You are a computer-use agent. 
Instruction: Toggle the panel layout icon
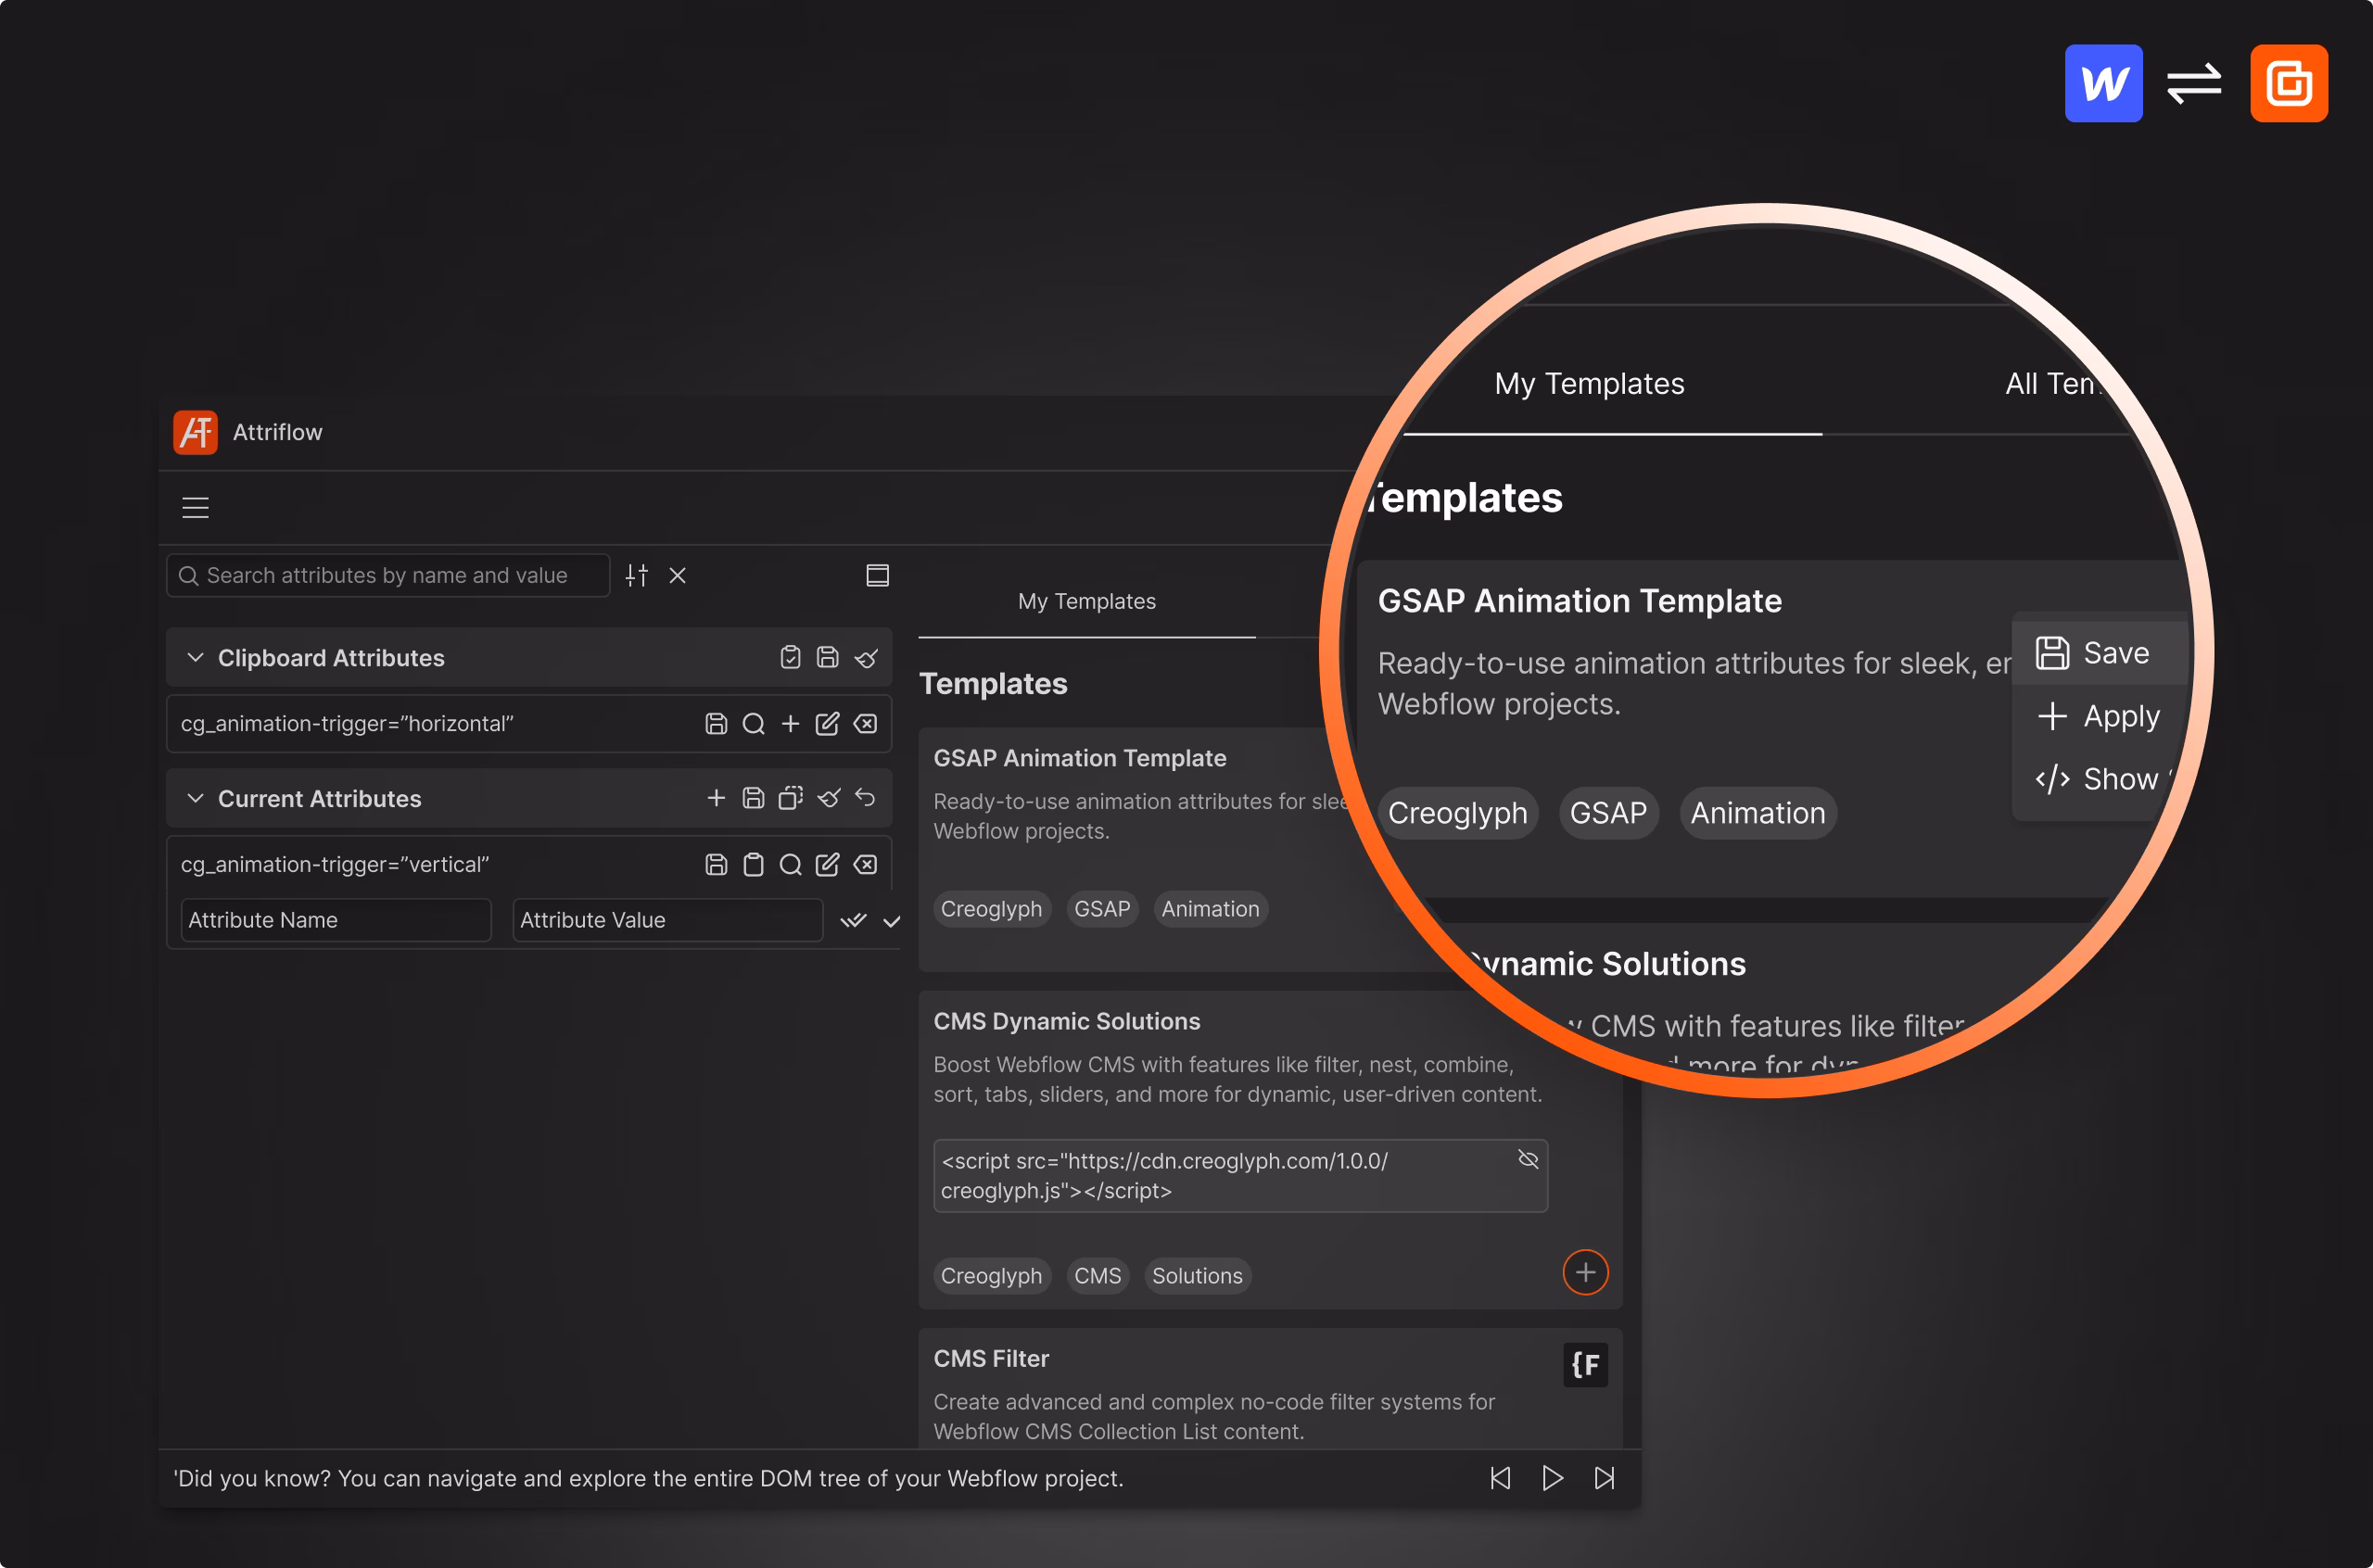tap(877, 575)
